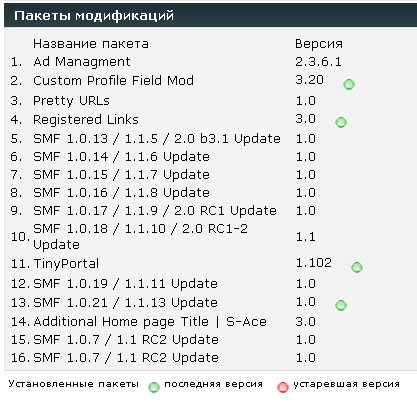Open Pretty URLs package entry
Viewport: 417px width, 402px height.
[x=71, y=101]
